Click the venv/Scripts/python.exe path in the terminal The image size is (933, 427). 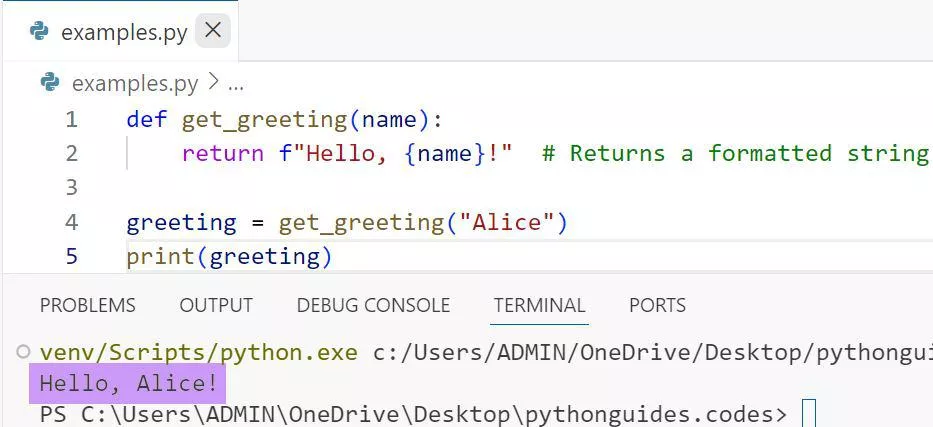coord(198,352)
